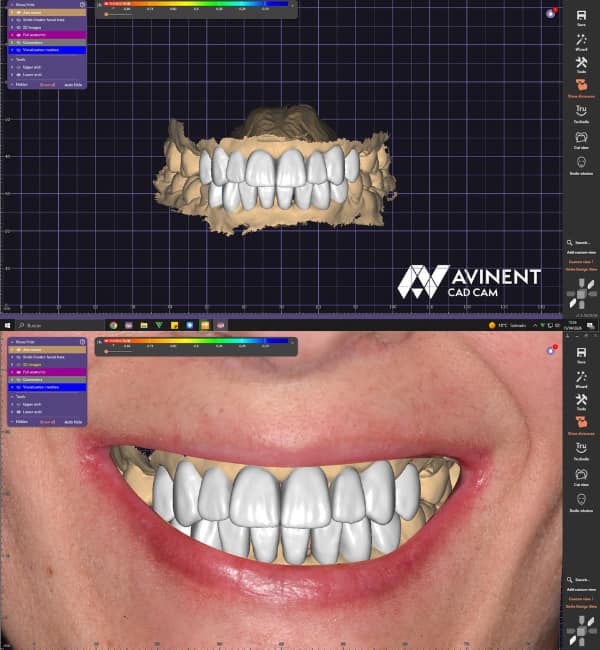
Task: Click view orientation cube in 3D model window
Action: click(x=581, y=294)
